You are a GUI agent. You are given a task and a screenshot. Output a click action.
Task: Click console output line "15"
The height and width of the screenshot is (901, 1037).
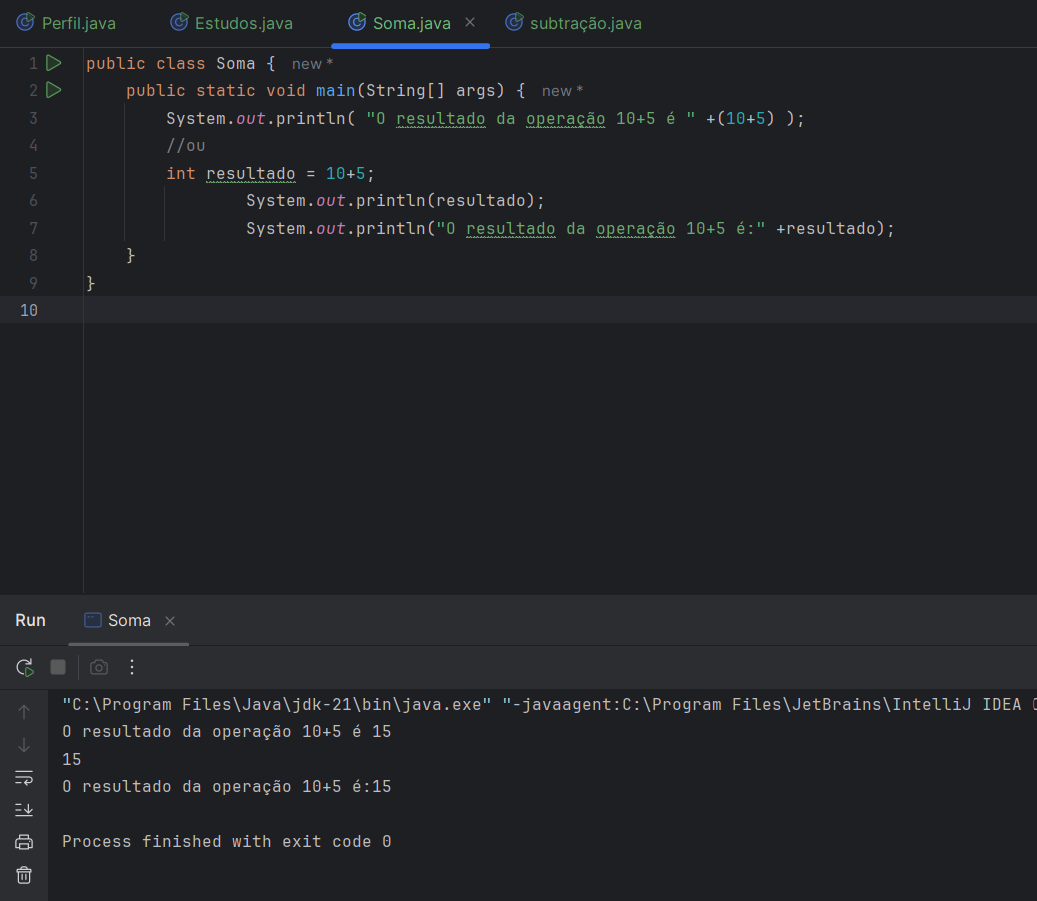(x=71, y=759)
